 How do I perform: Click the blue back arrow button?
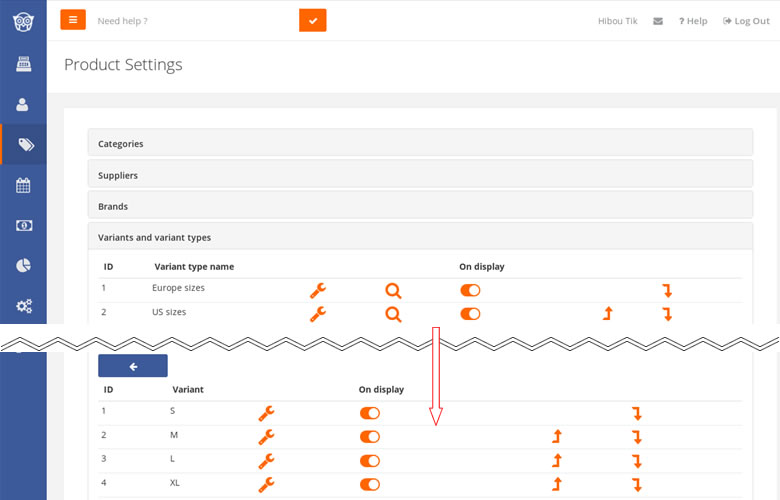133,366
